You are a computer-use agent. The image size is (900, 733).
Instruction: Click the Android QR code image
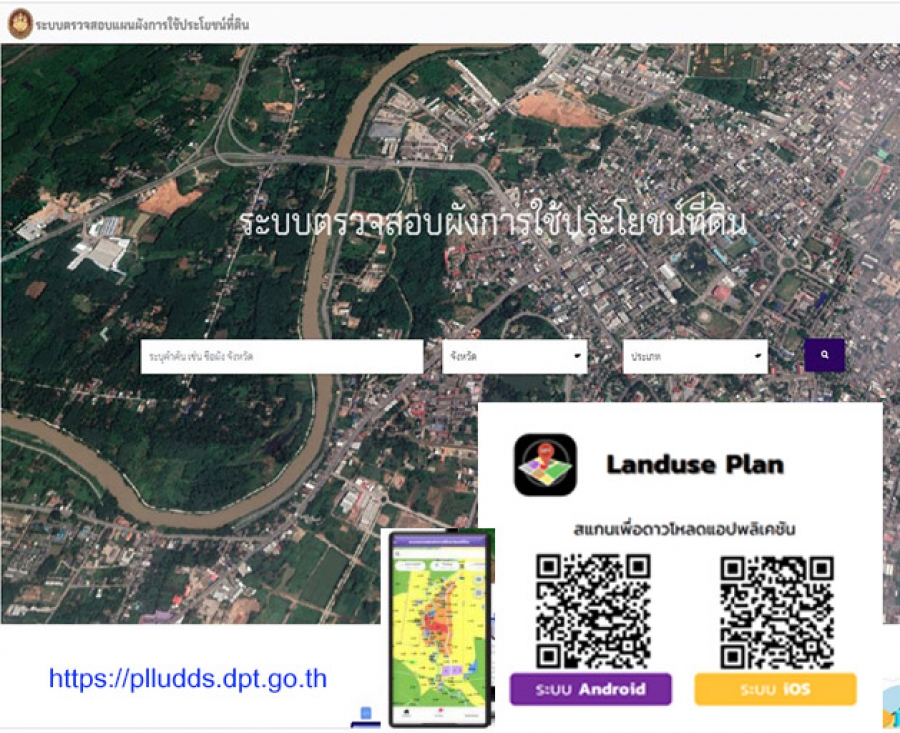tap(593, 611)
